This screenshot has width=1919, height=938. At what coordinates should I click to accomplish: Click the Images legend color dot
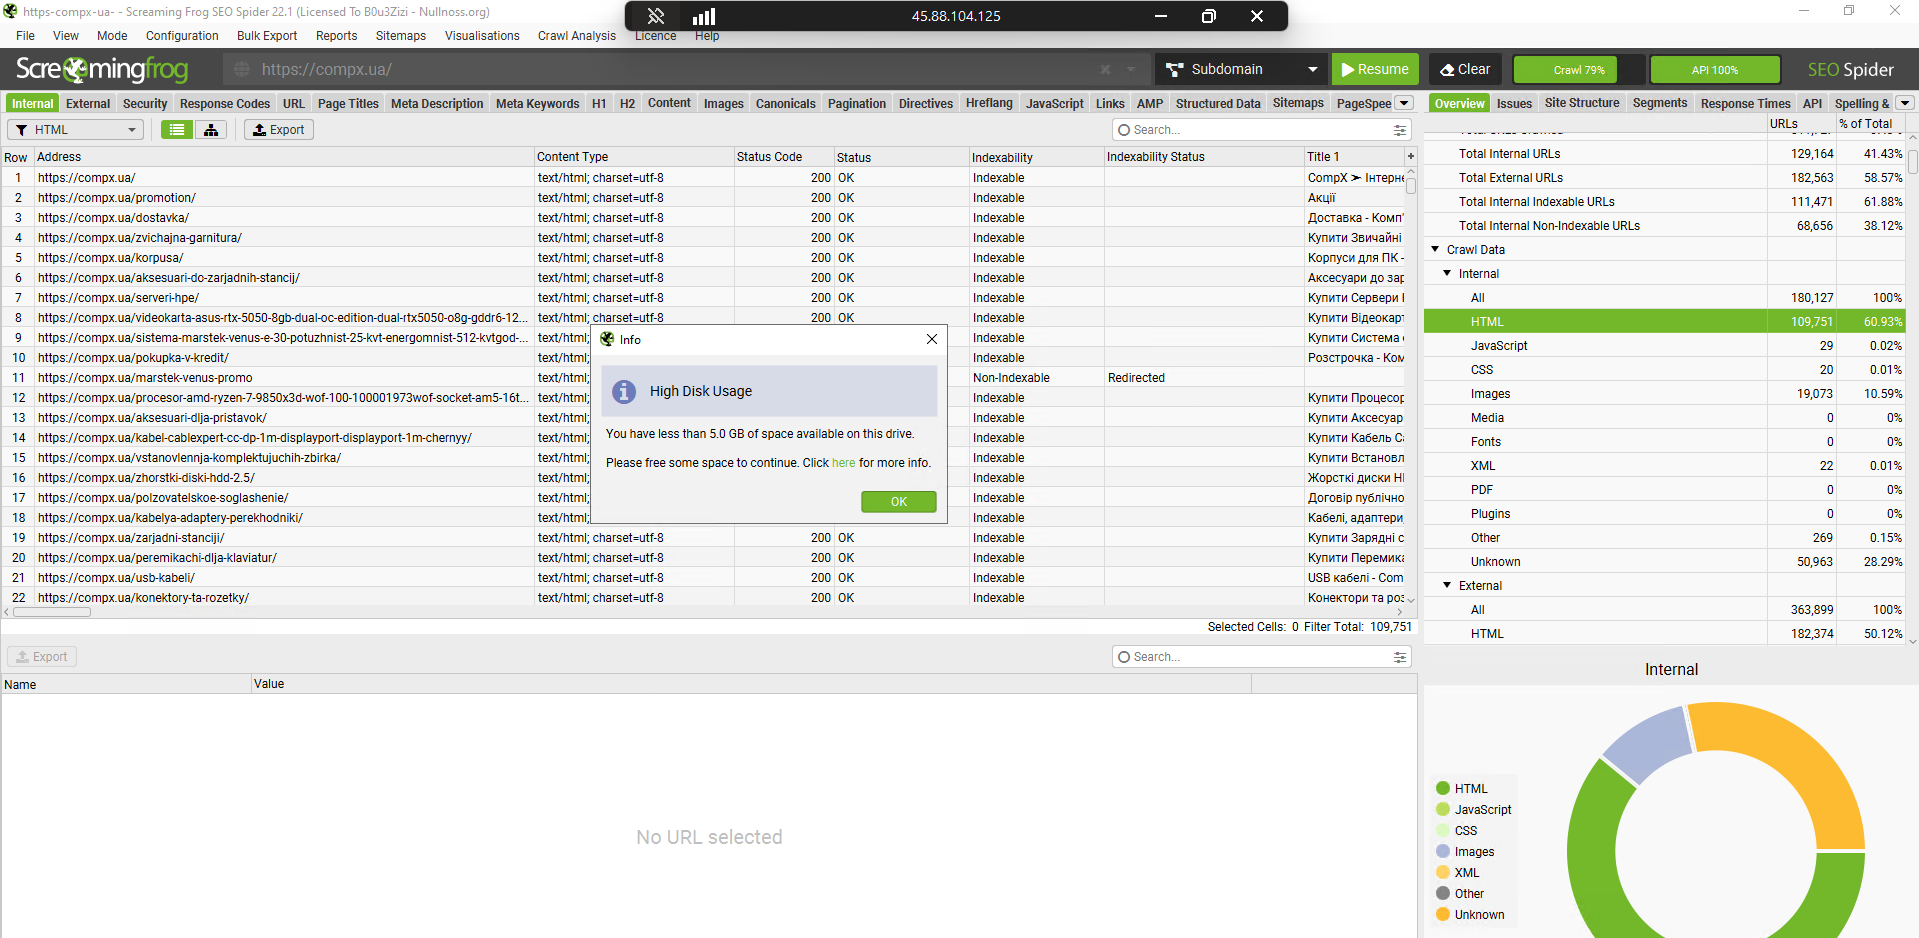click(x=1443, y=851)
